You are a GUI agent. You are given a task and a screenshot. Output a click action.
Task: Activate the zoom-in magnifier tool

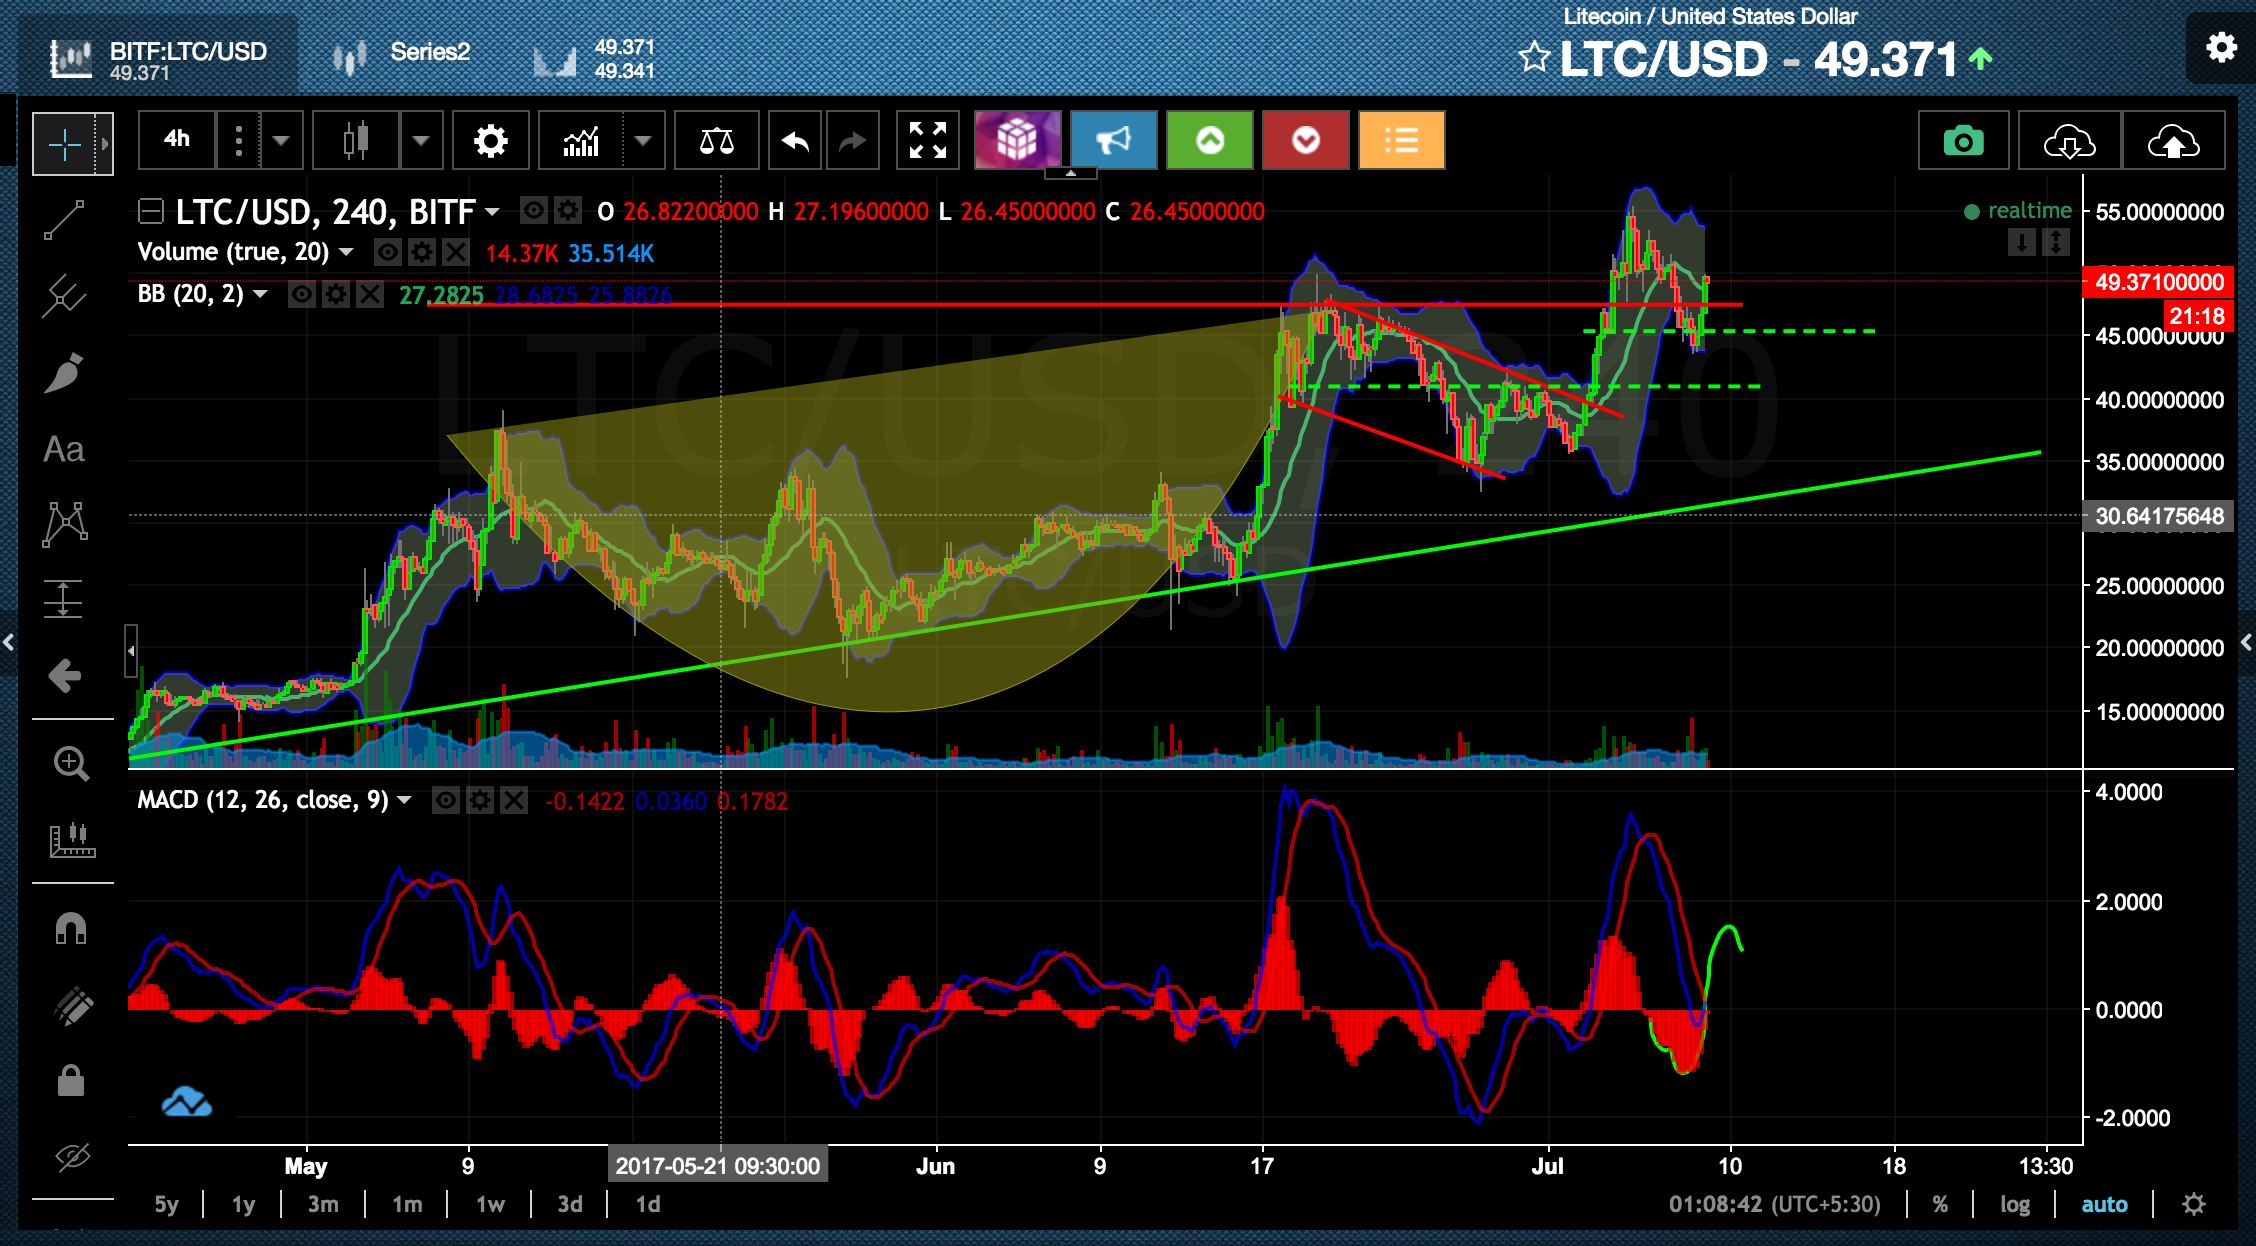coord(71,763)
